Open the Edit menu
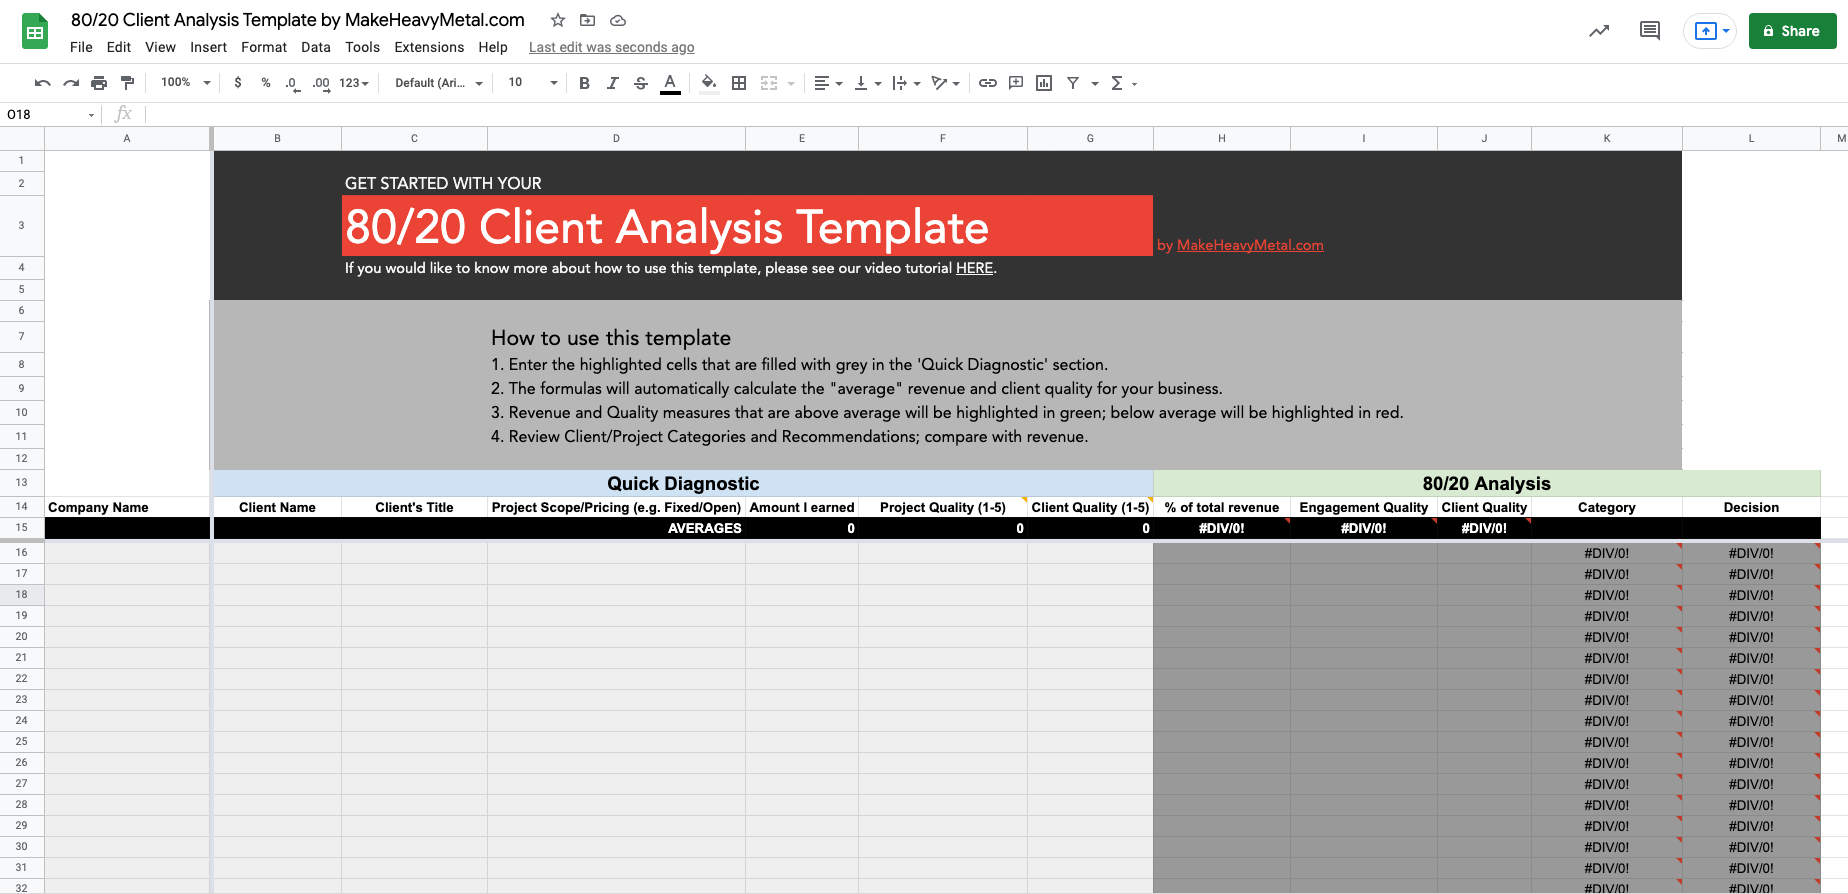This screenshot has width=1848, height=894. tap(119, 47)
